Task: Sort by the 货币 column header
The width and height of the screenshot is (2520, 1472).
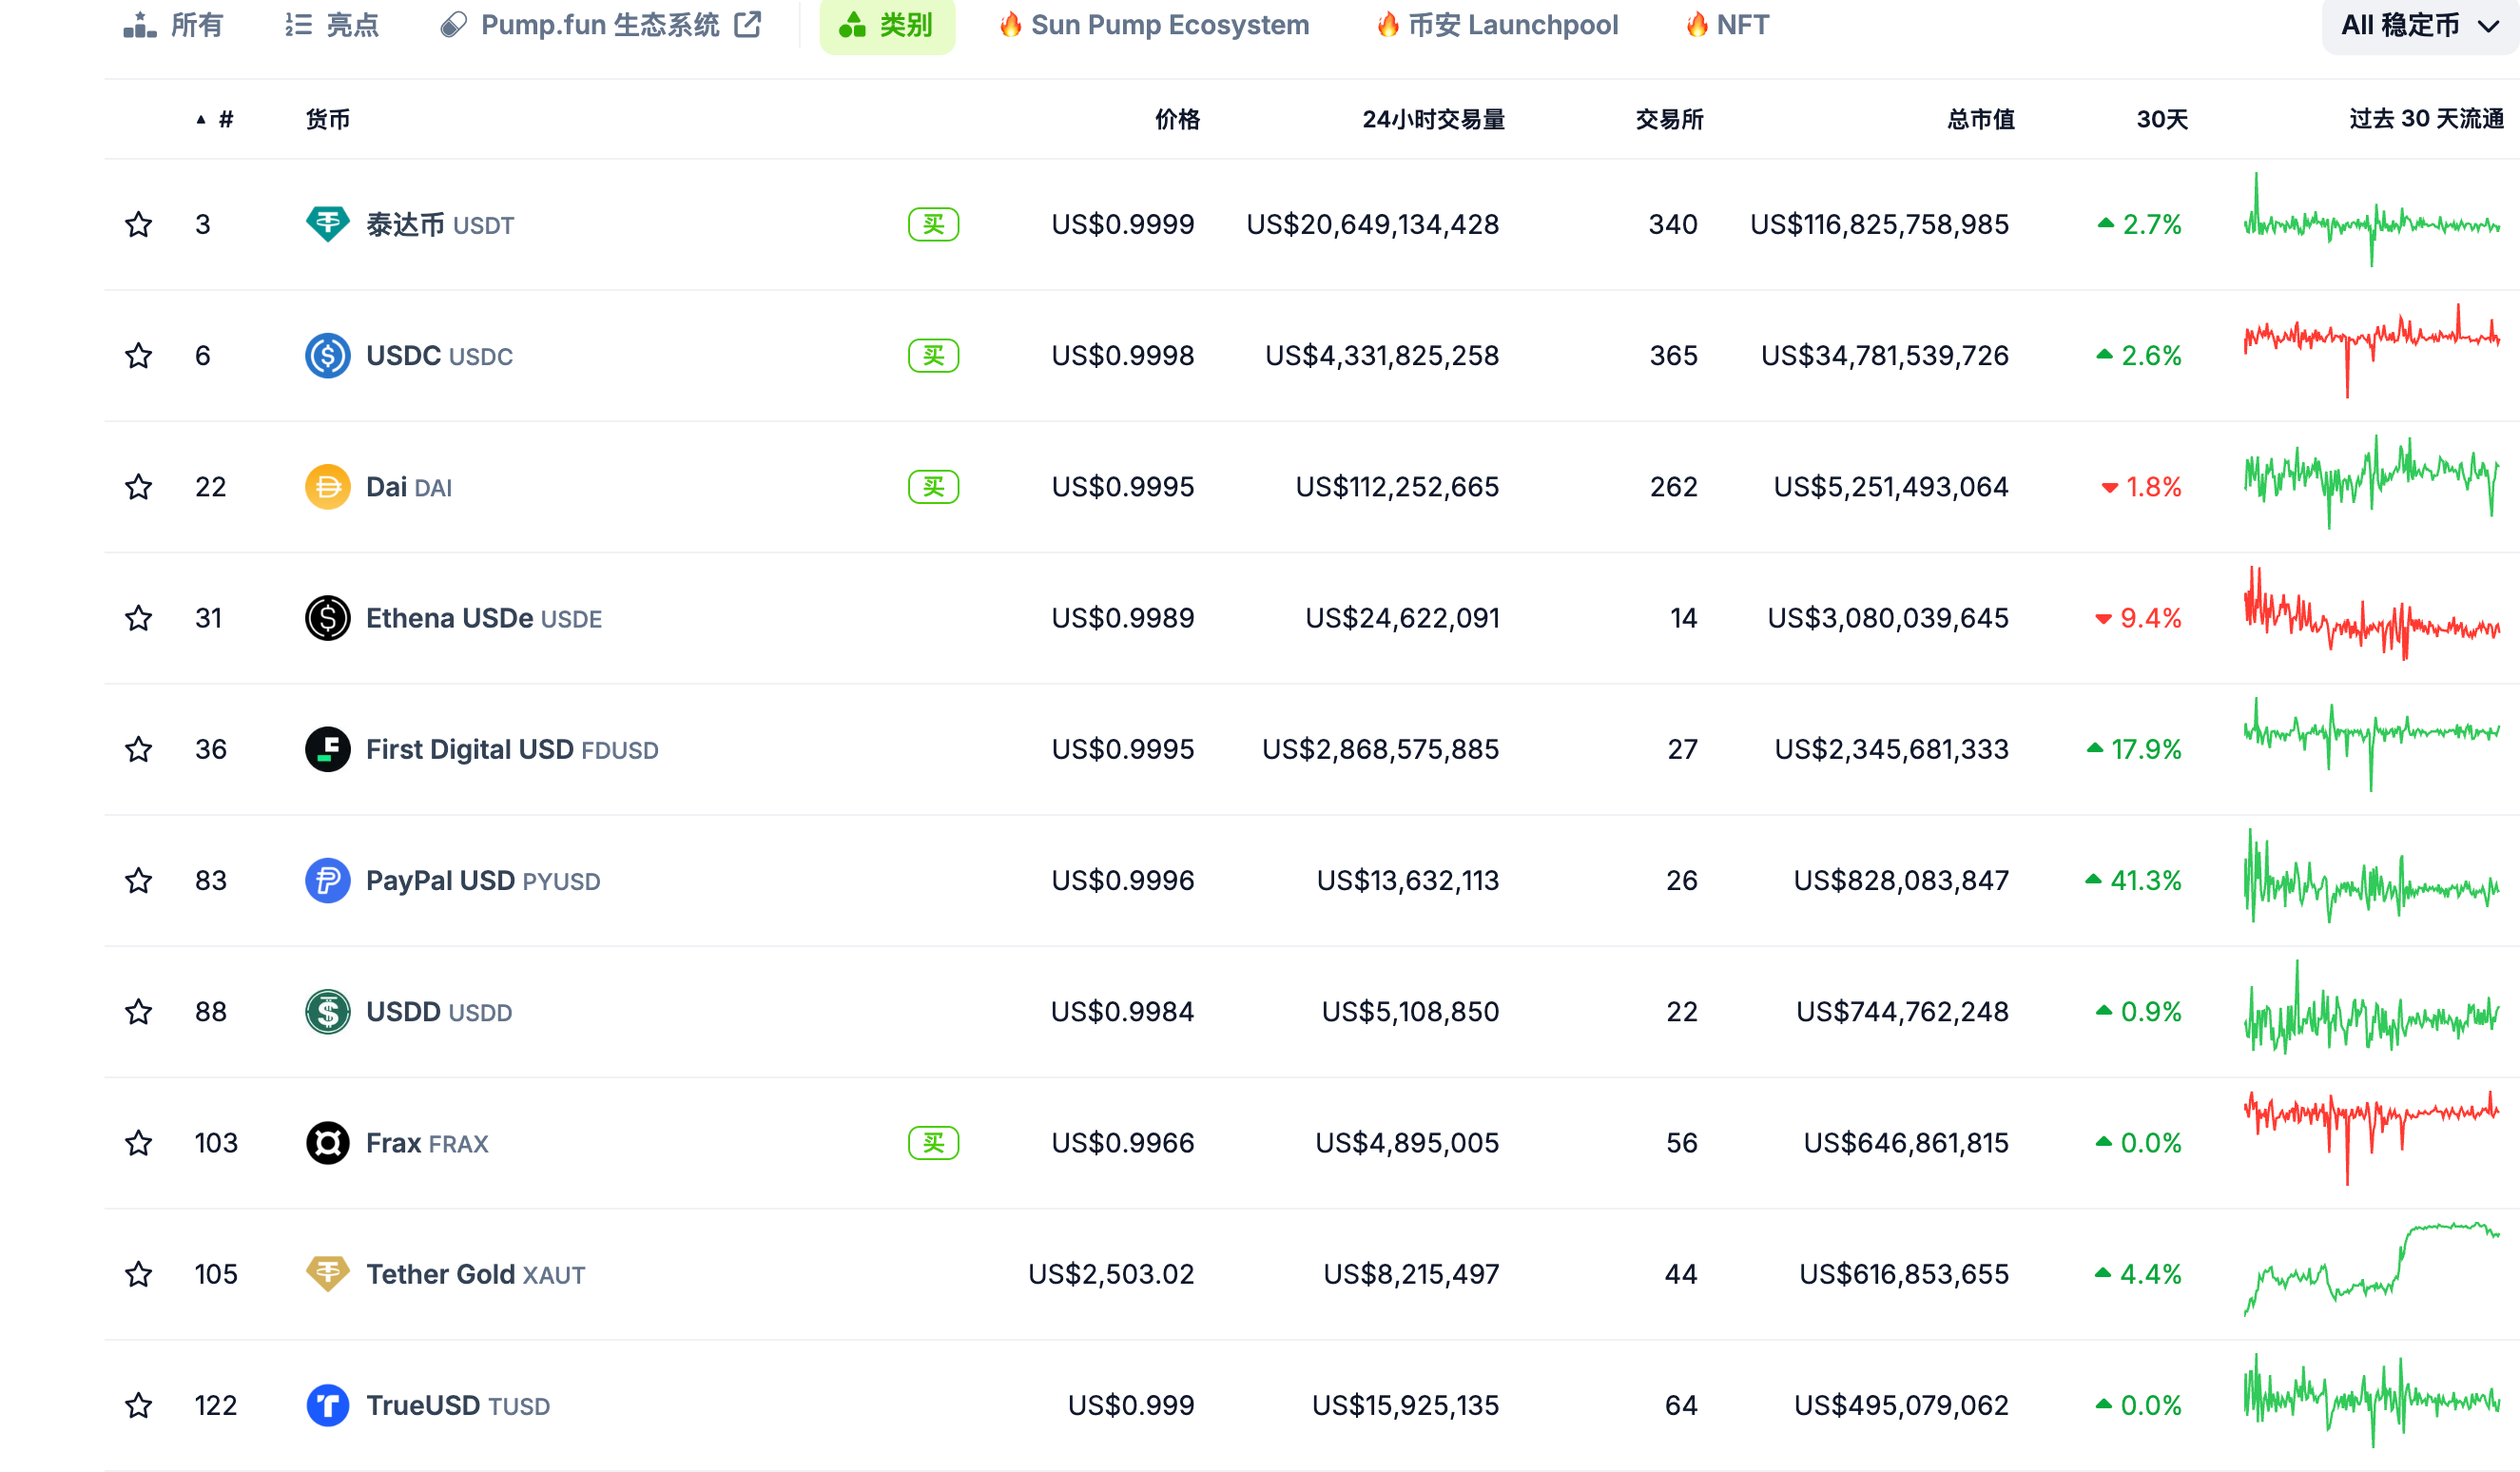Action: pos(328,119)
